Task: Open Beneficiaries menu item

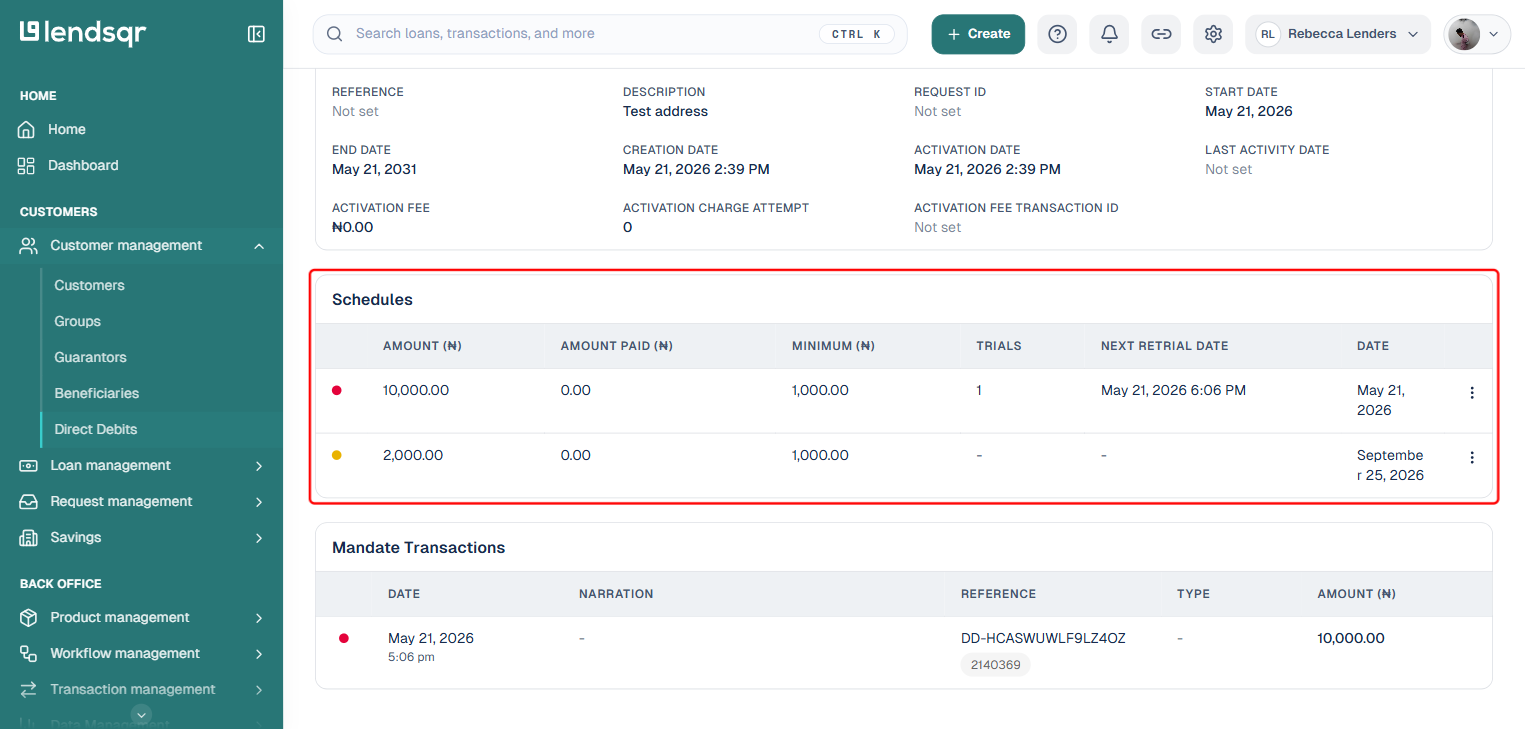Action: tap(96, 393)
